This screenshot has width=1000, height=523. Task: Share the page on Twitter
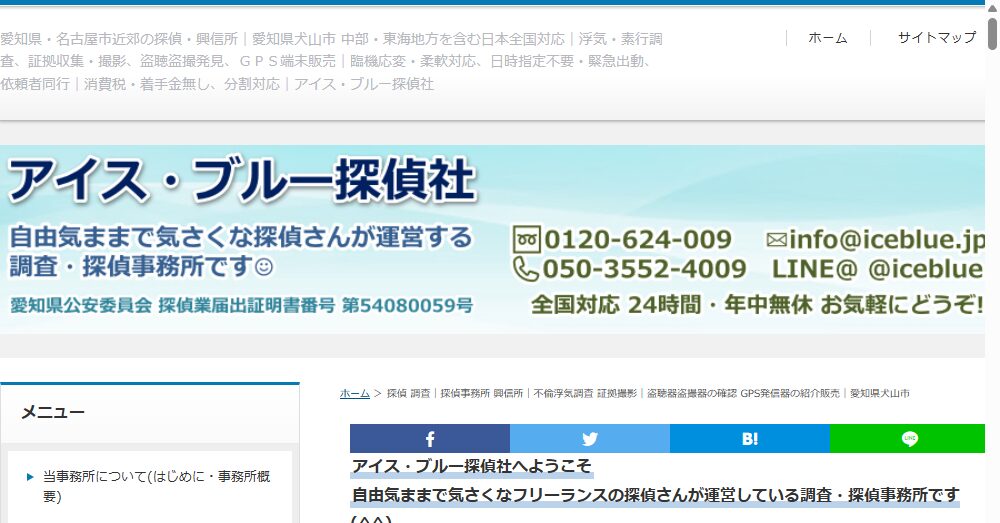point(590,439)
